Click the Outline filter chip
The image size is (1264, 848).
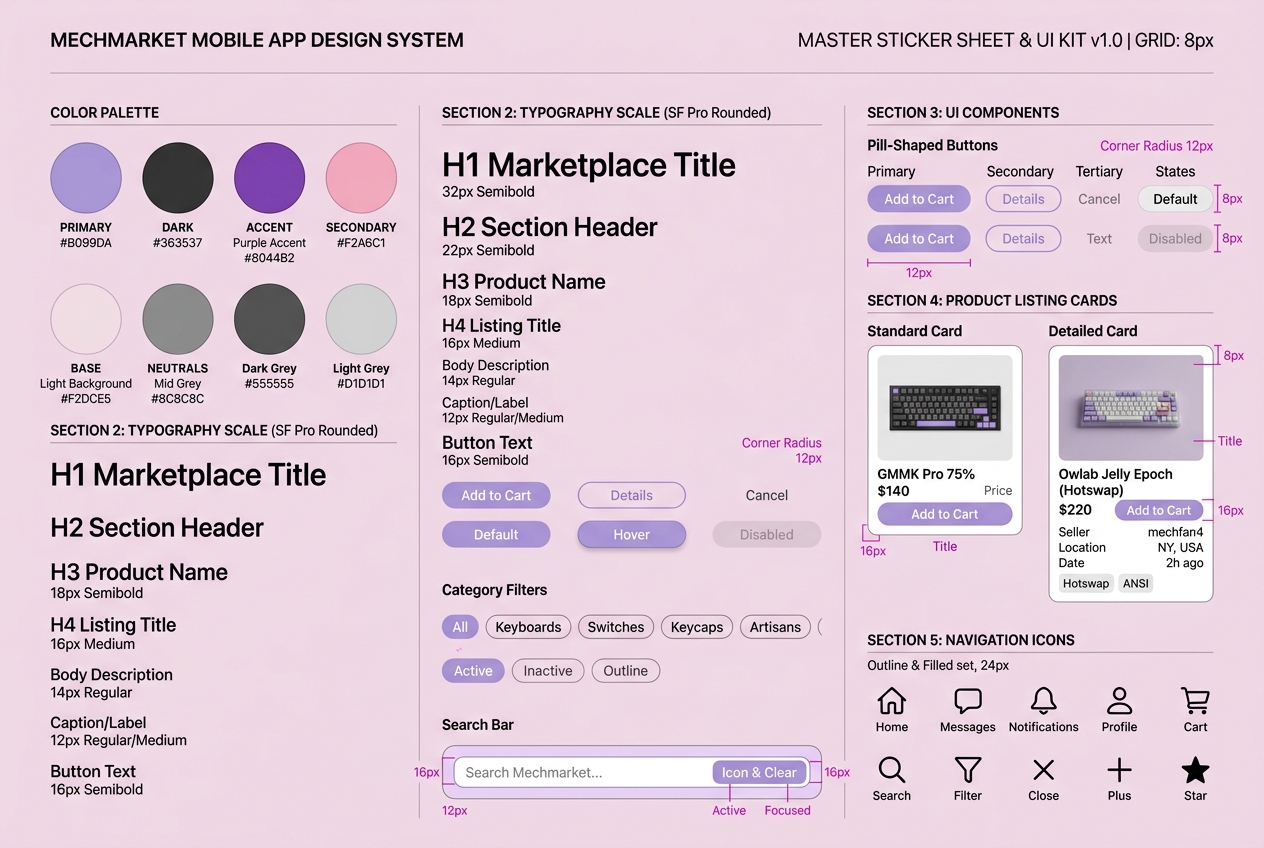click(626, 671)
